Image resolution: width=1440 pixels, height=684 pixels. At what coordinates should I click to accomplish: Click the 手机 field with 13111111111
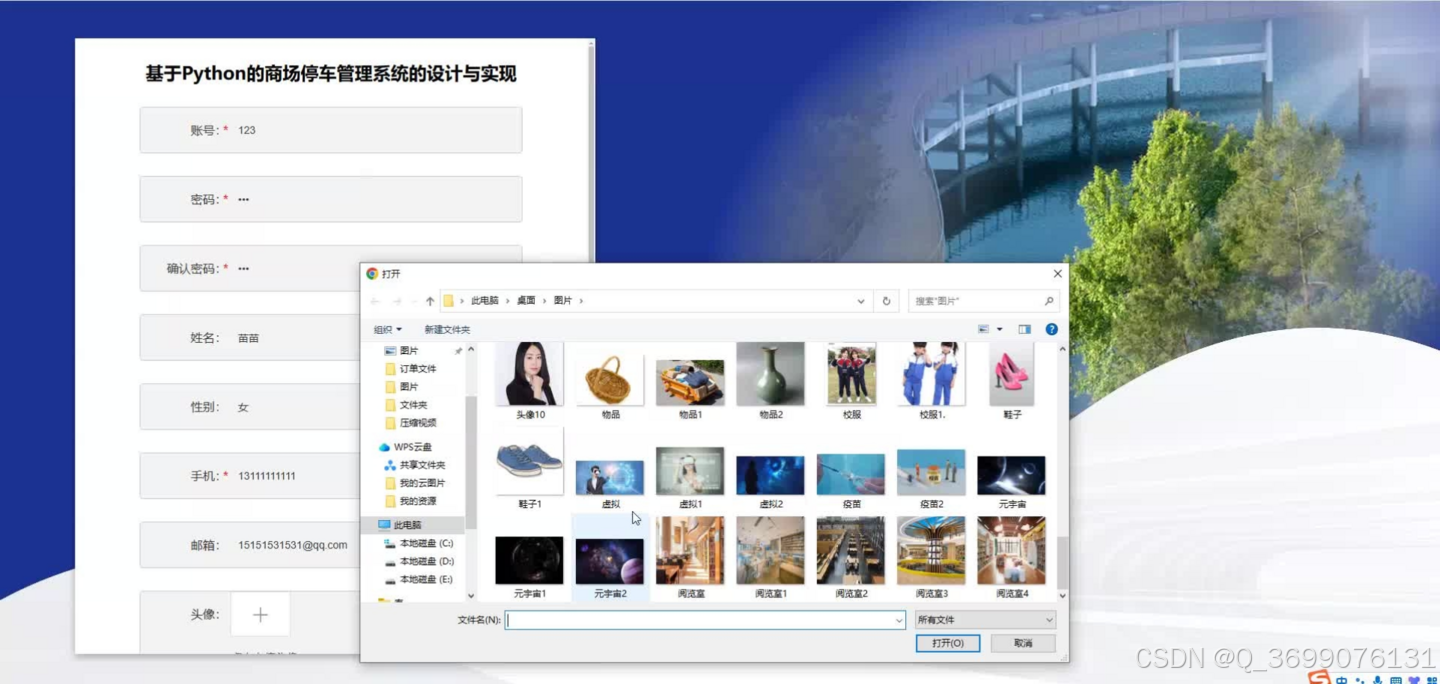pyautogui.click(x=250, y=476)
